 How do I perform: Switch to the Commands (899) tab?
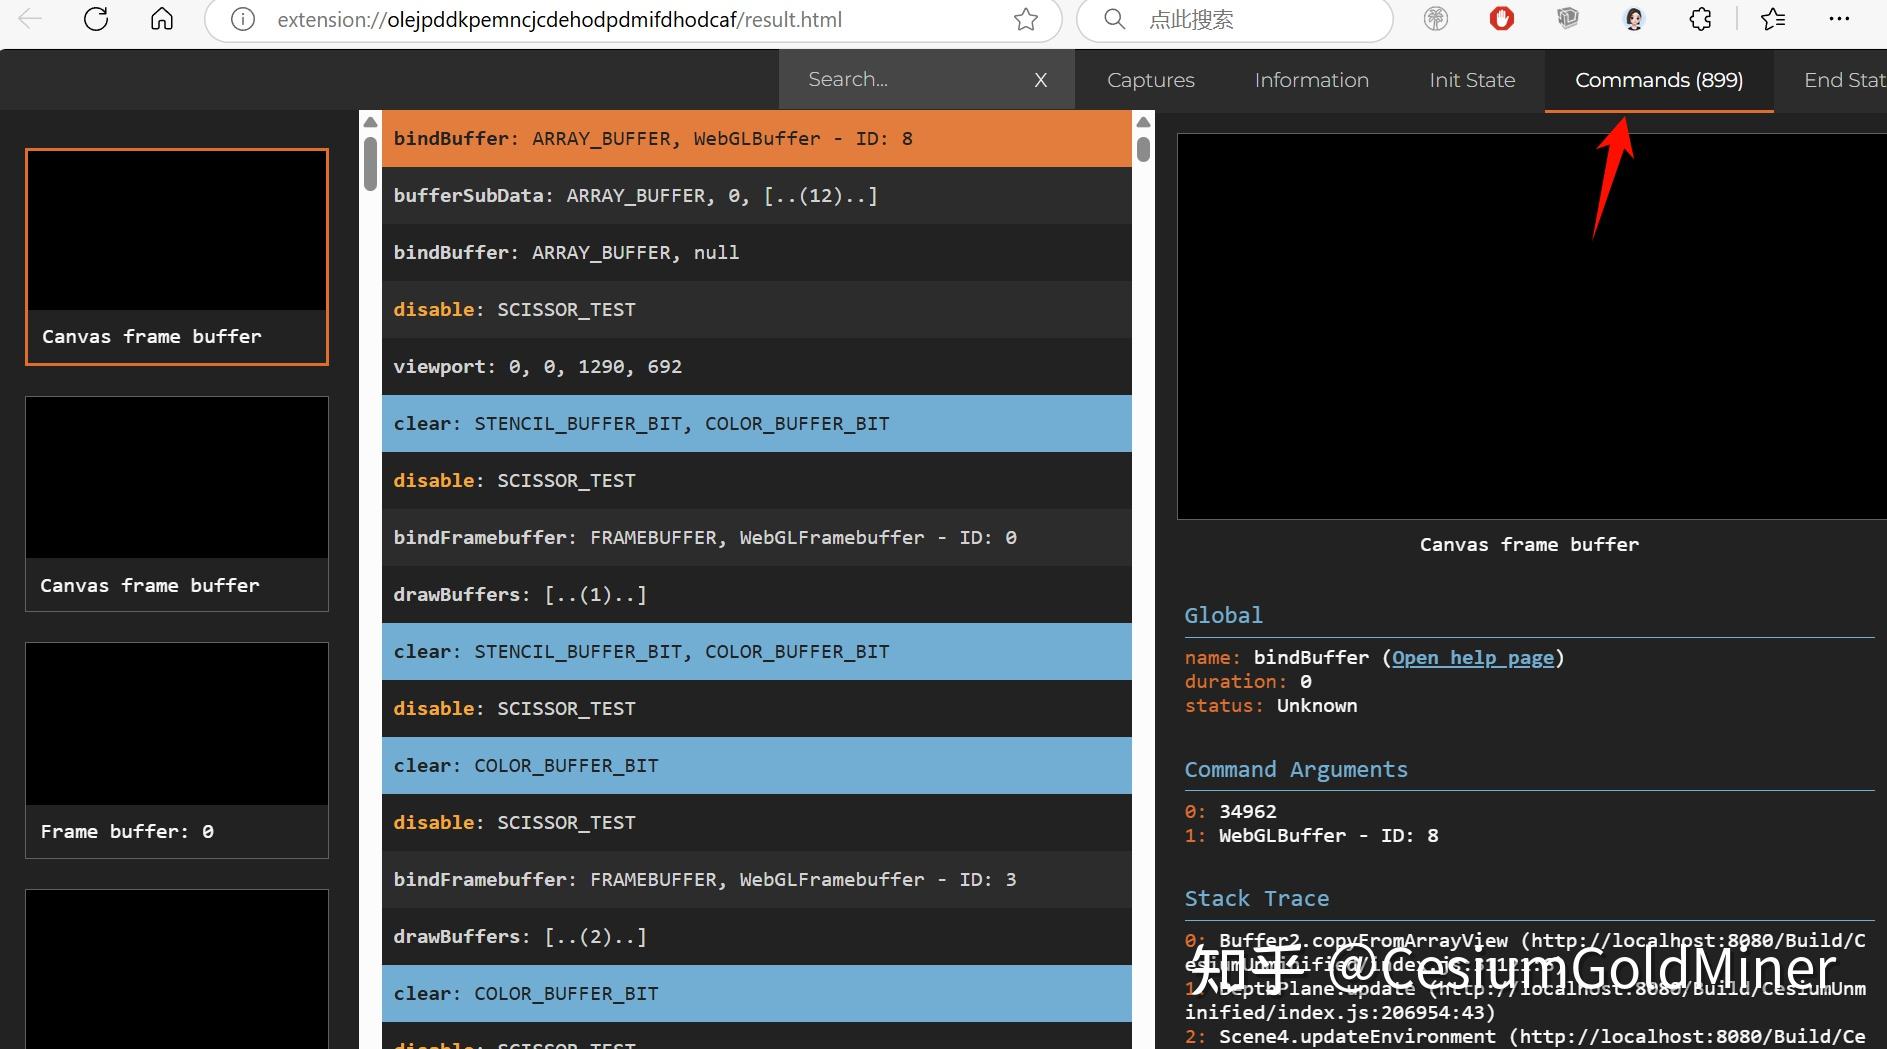pyautogui.click(x=1657, y=79)
